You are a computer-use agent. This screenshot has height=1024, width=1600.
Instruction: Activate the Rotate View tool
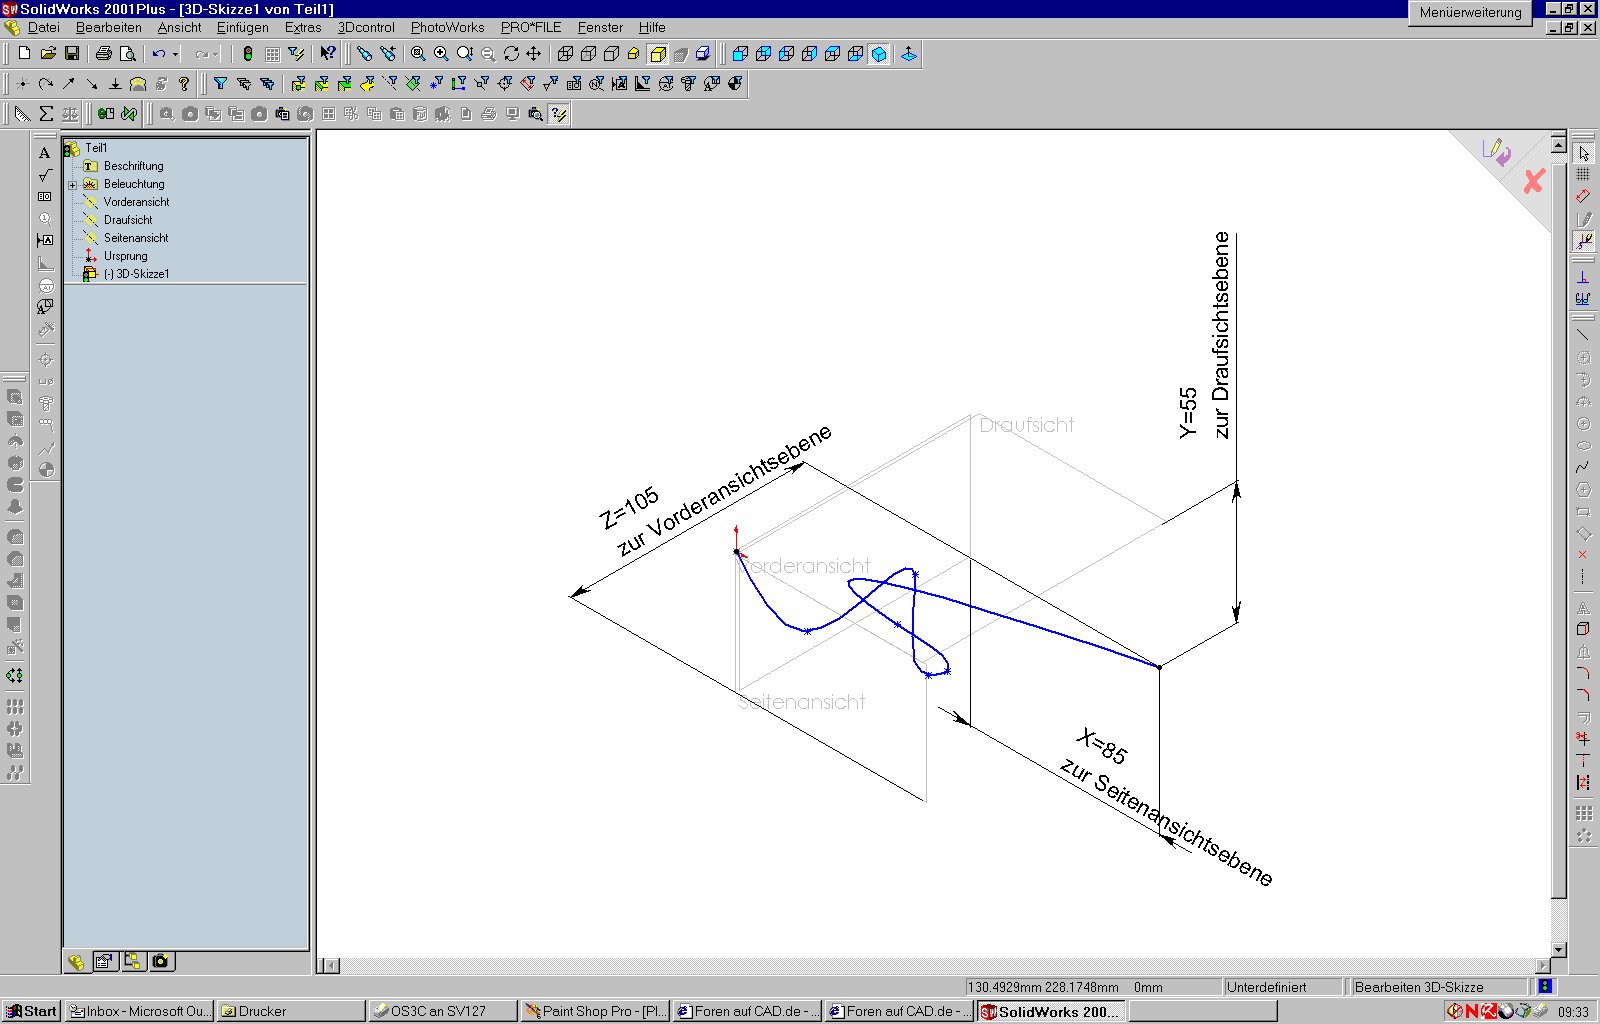(511, 54)
